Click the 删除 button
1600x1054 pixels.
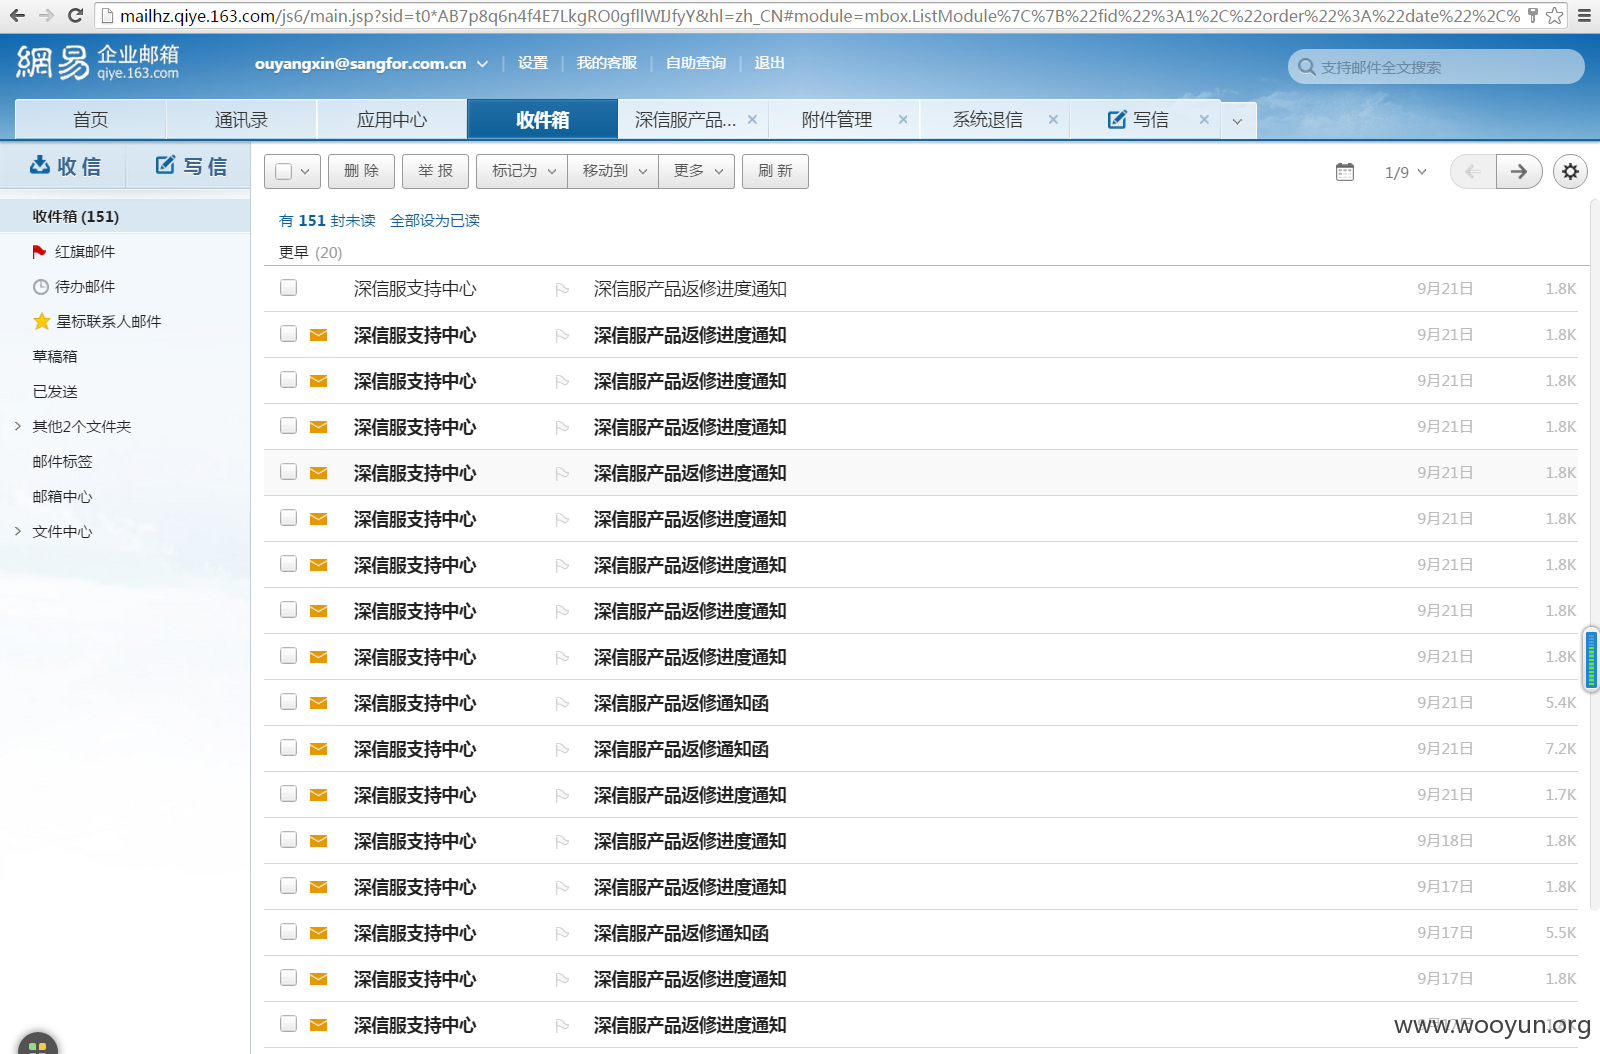coord(361,172)
